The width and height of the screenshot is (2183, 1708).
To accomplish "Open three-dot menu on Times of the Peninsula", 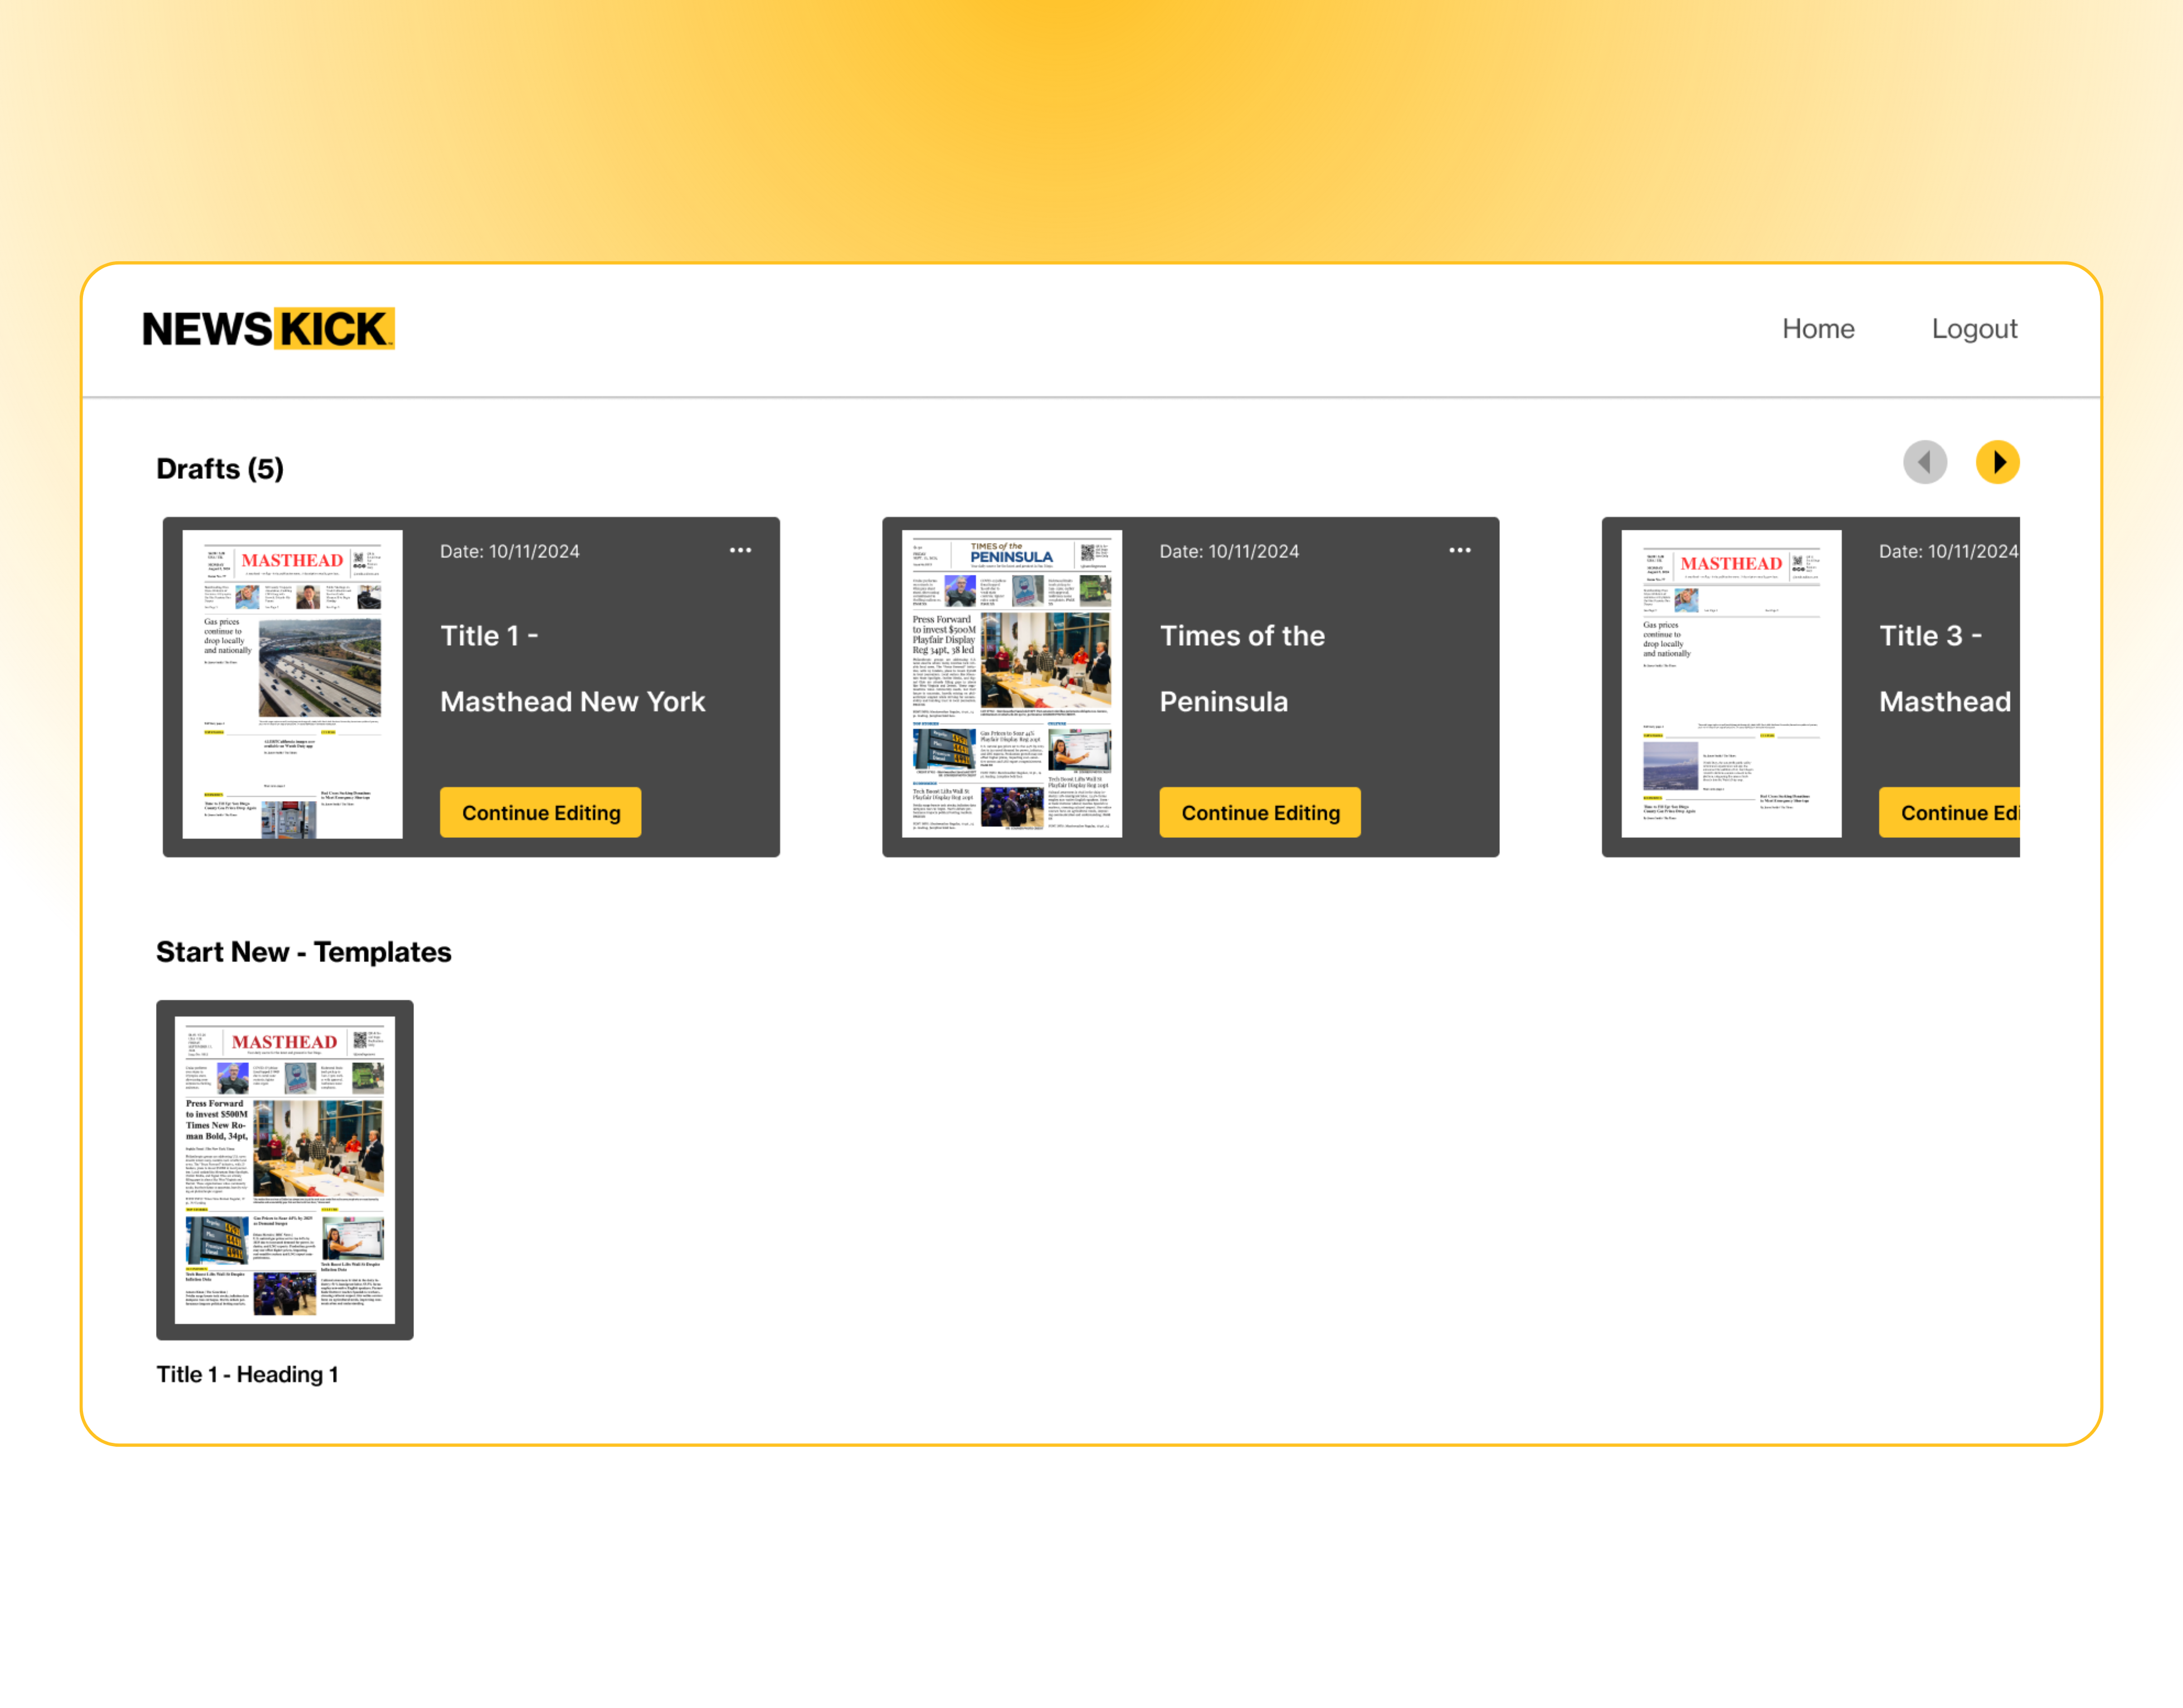I will coord(1459,550).
